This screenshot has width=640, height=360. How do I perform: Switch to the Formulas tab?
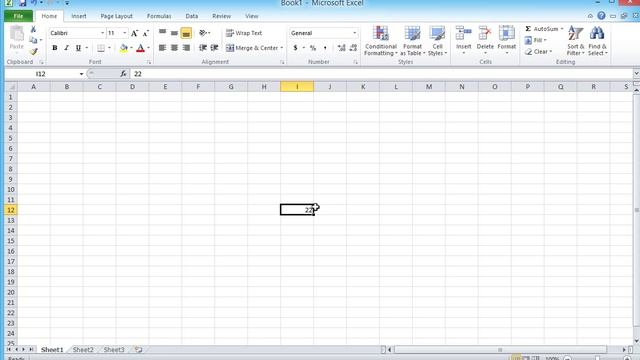coord(159,16)
